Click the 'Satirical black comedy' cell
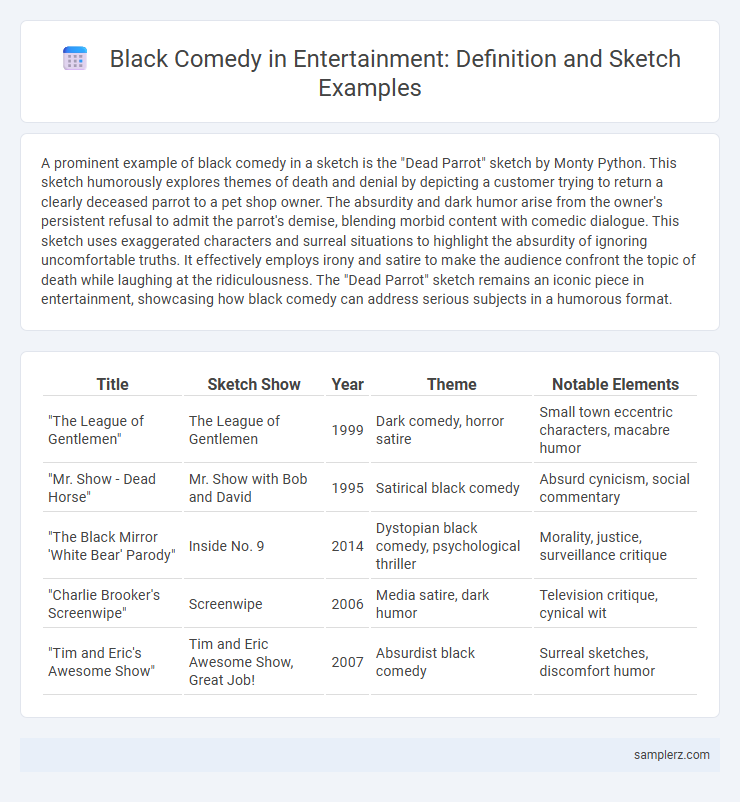 coord(452,488)
